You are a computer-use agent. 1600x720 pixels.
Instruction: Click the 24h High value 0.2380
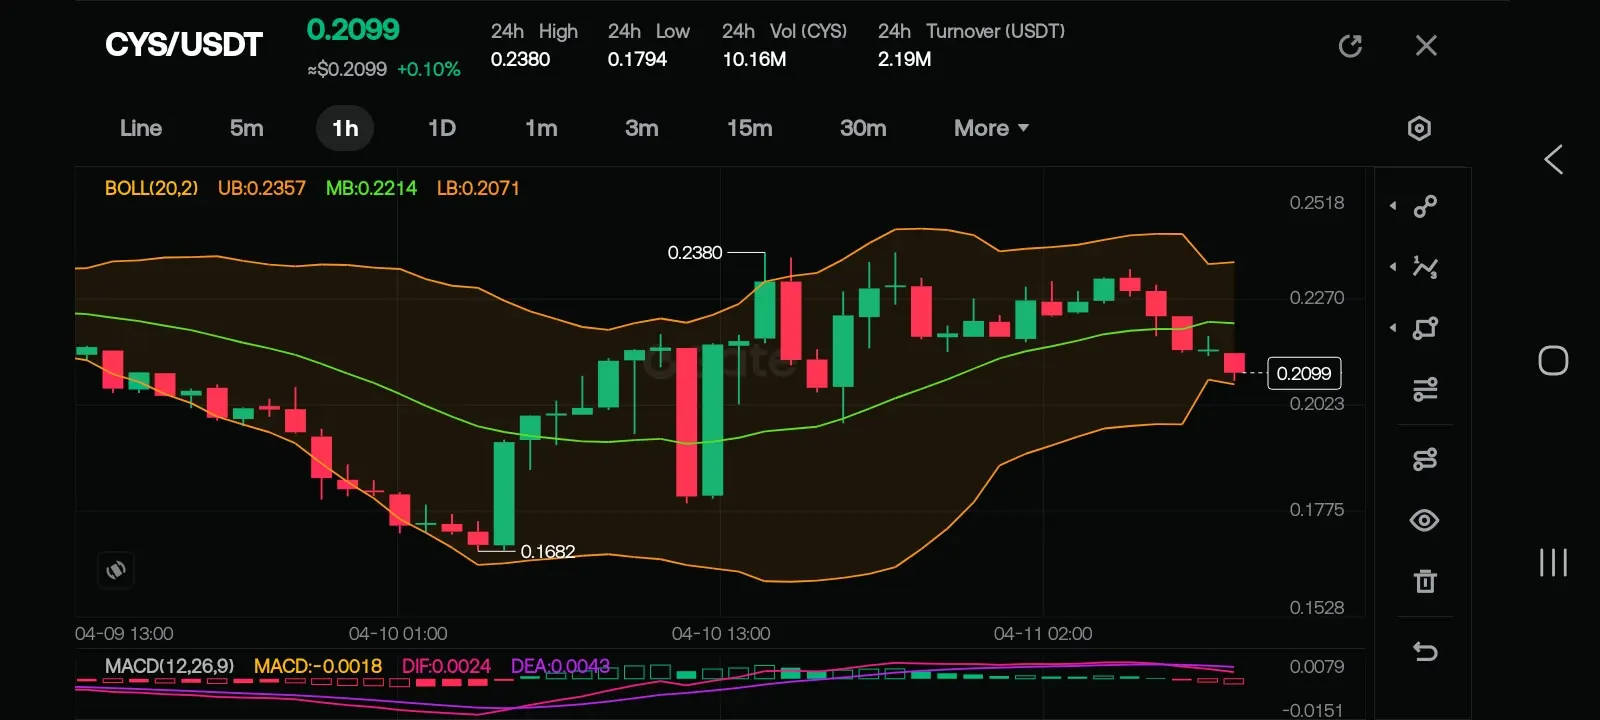click(x=520, y=59)
